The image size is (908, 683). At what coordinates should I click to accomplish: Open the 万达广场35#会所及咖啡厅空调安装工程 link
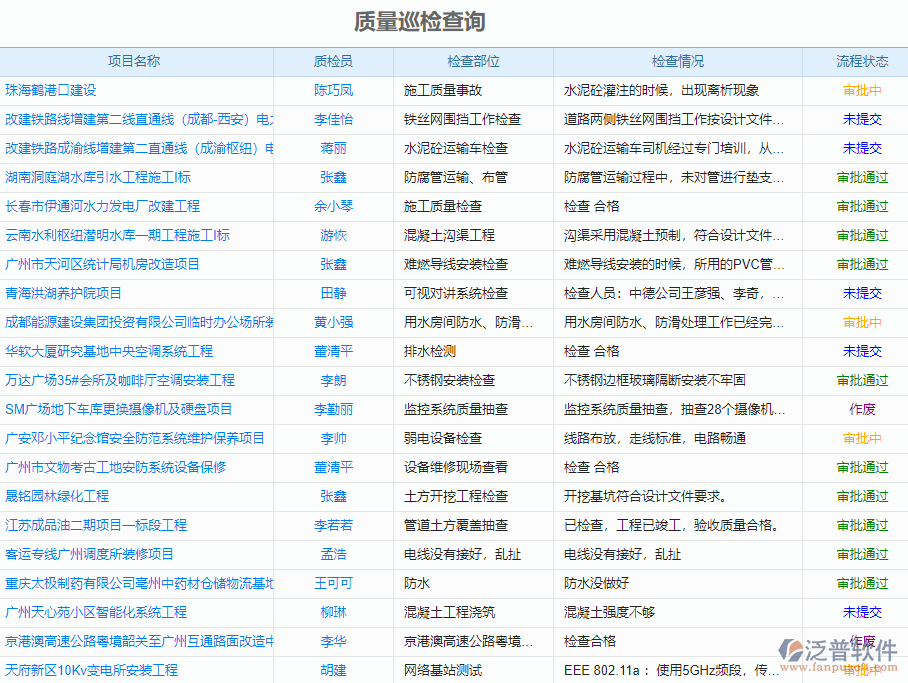pos(123,381)
